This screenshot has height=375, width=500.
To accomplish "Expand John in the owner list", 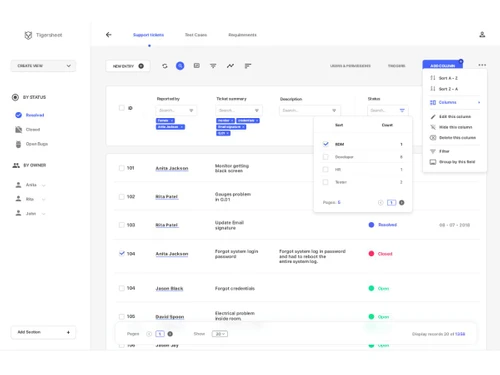I will coord(44,214).
